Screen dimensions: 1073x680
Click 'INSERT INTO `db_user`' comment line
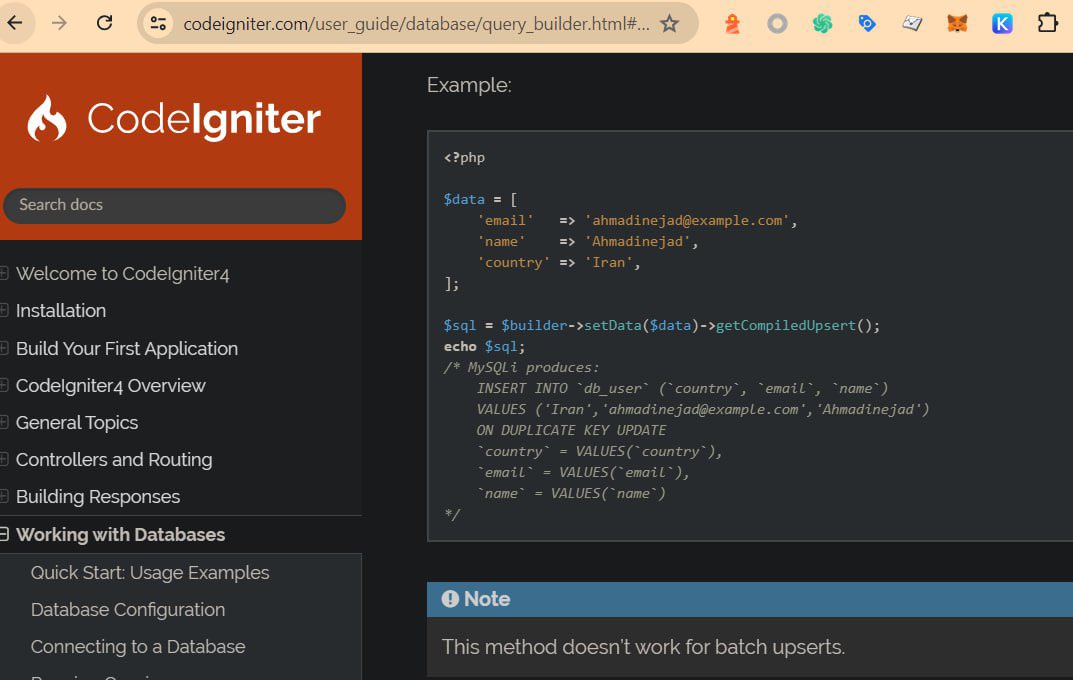pyautogui.click(x=682, y=389)
